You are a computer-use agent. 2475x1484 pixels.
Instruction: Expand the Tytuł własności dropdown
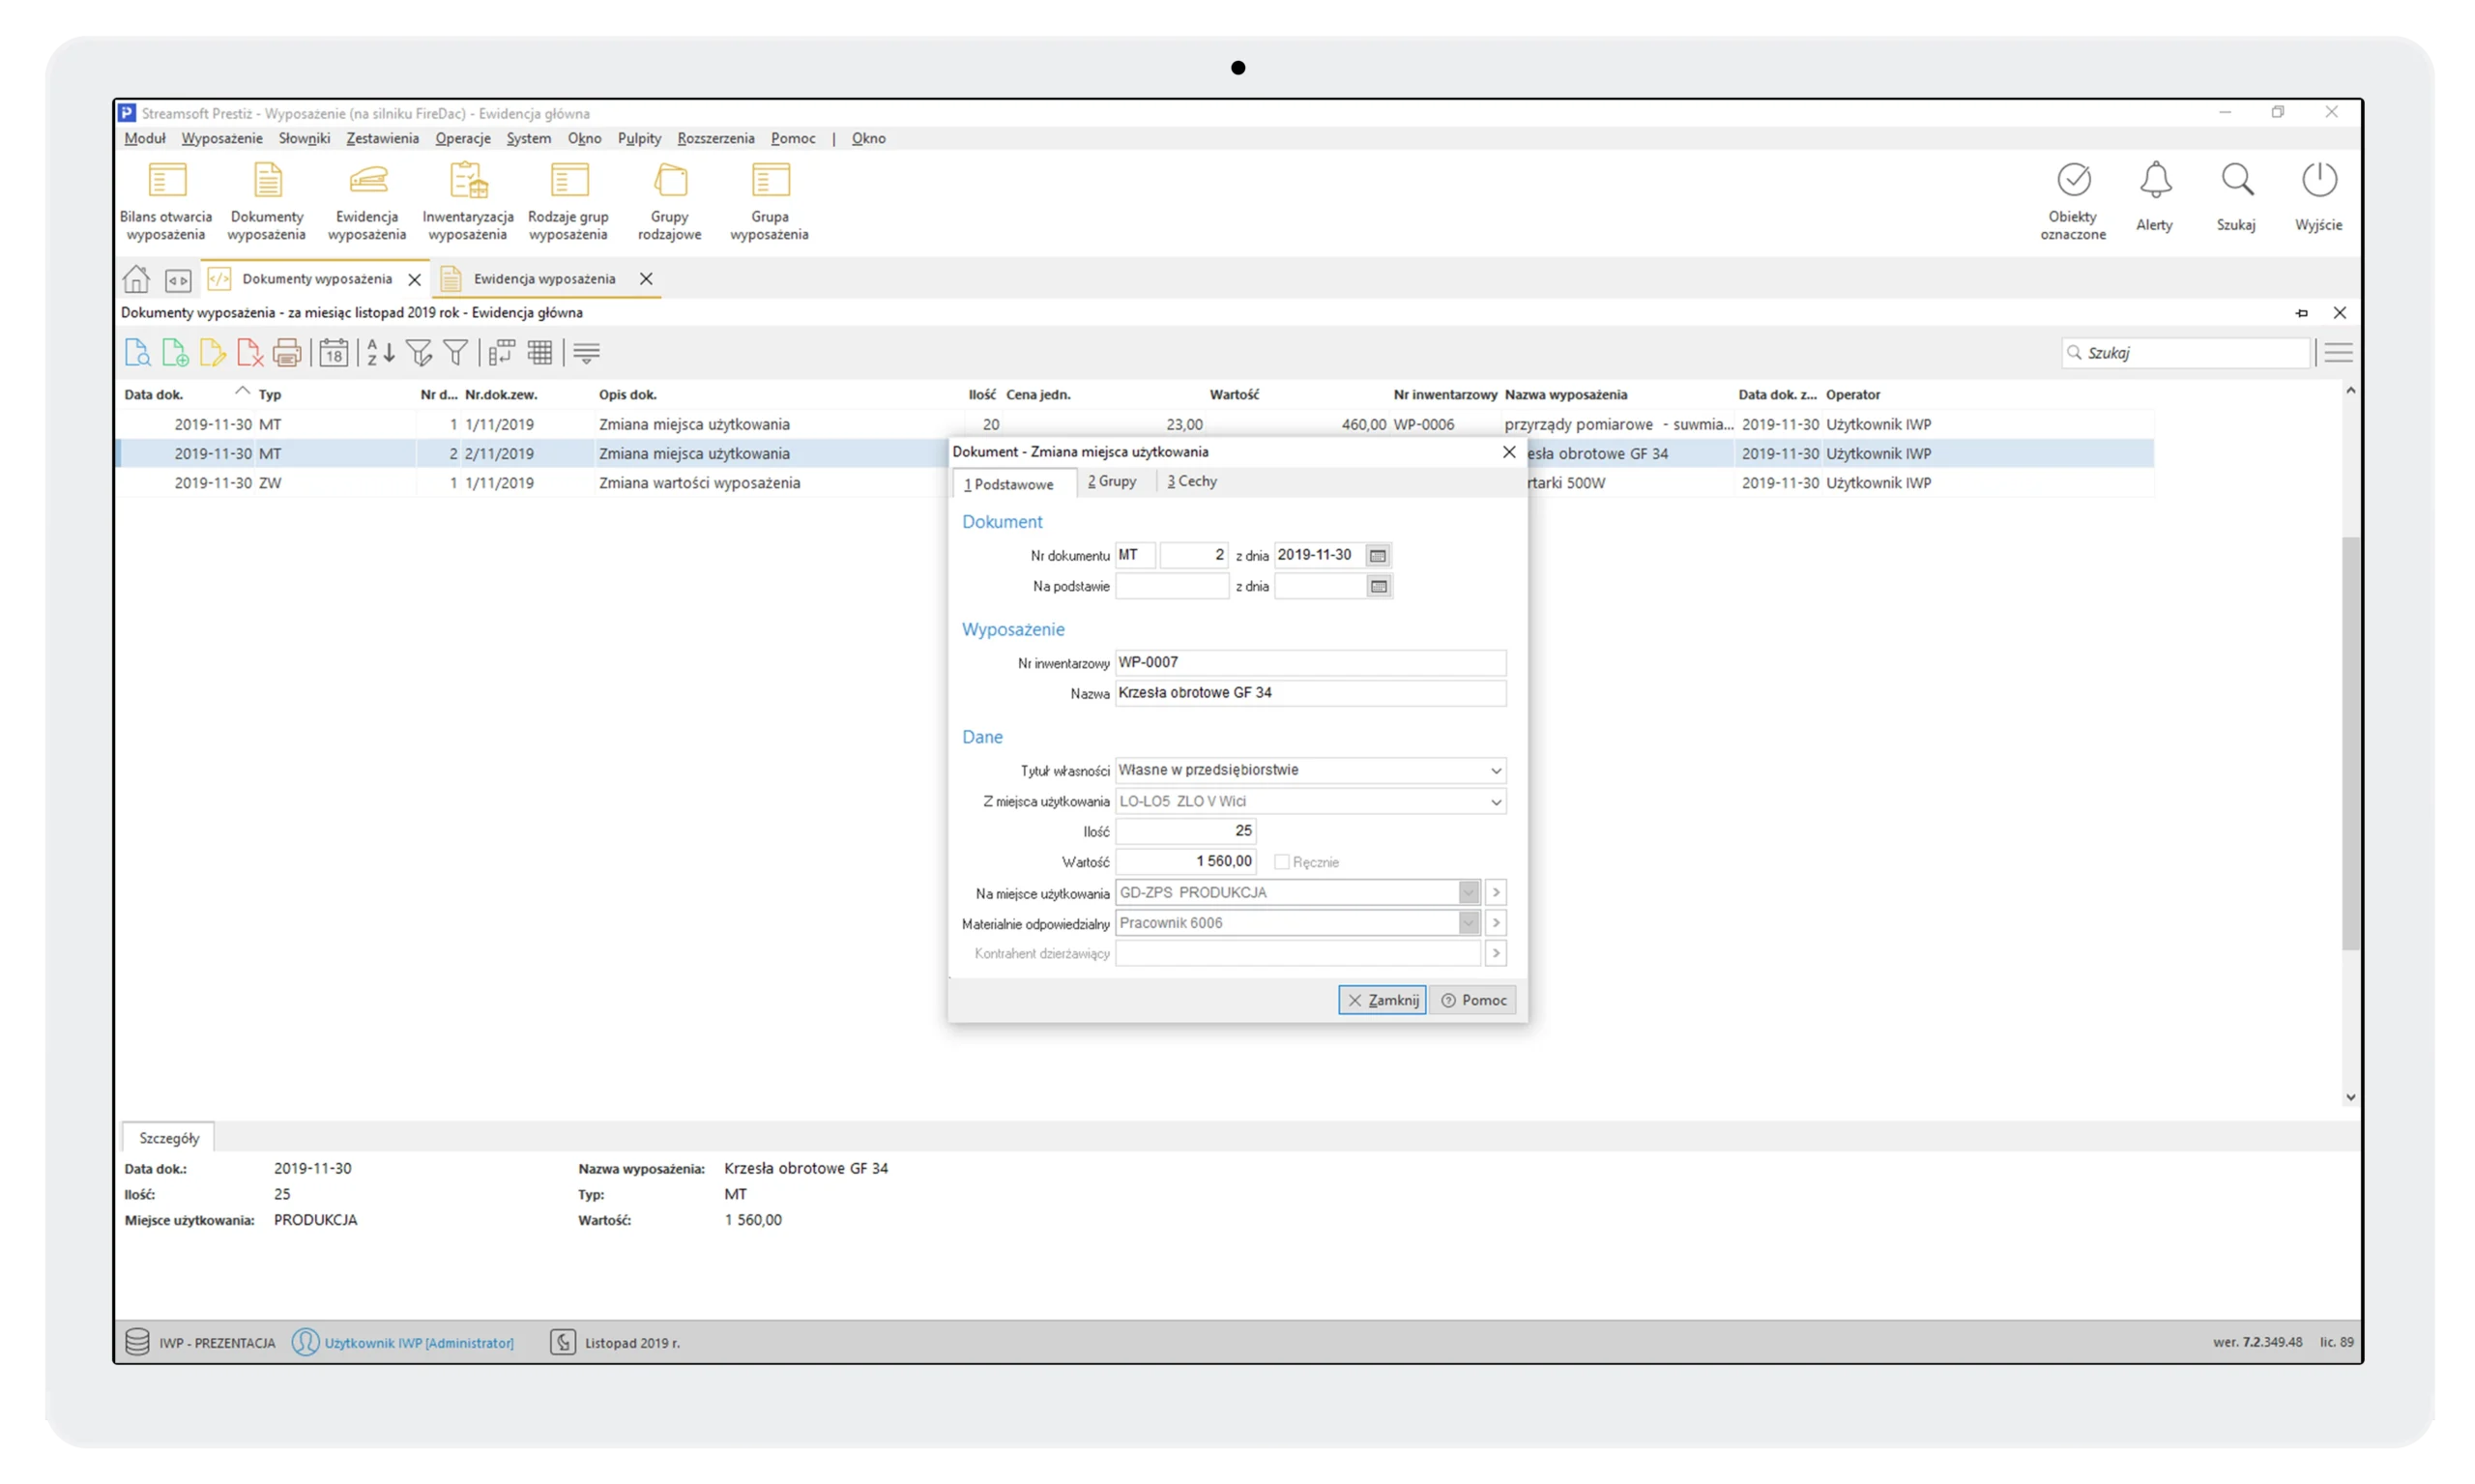(1495, 771)
